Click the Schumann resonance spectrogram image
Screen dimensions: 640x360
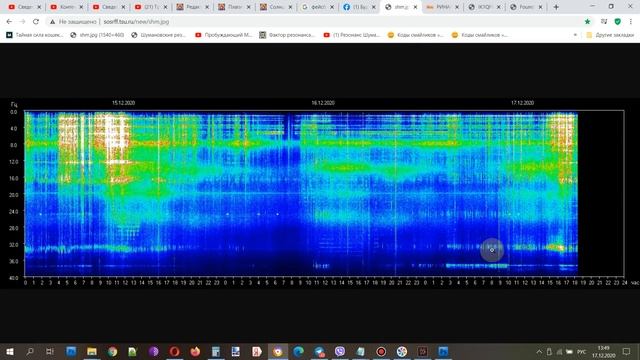tap(320, 193)
